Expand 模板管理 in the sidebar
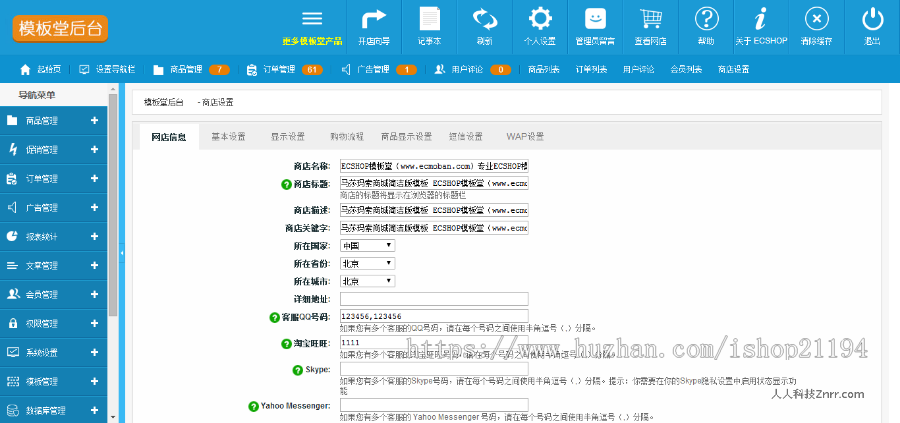Screen dimensions: 900x423 tap(95, 382)
